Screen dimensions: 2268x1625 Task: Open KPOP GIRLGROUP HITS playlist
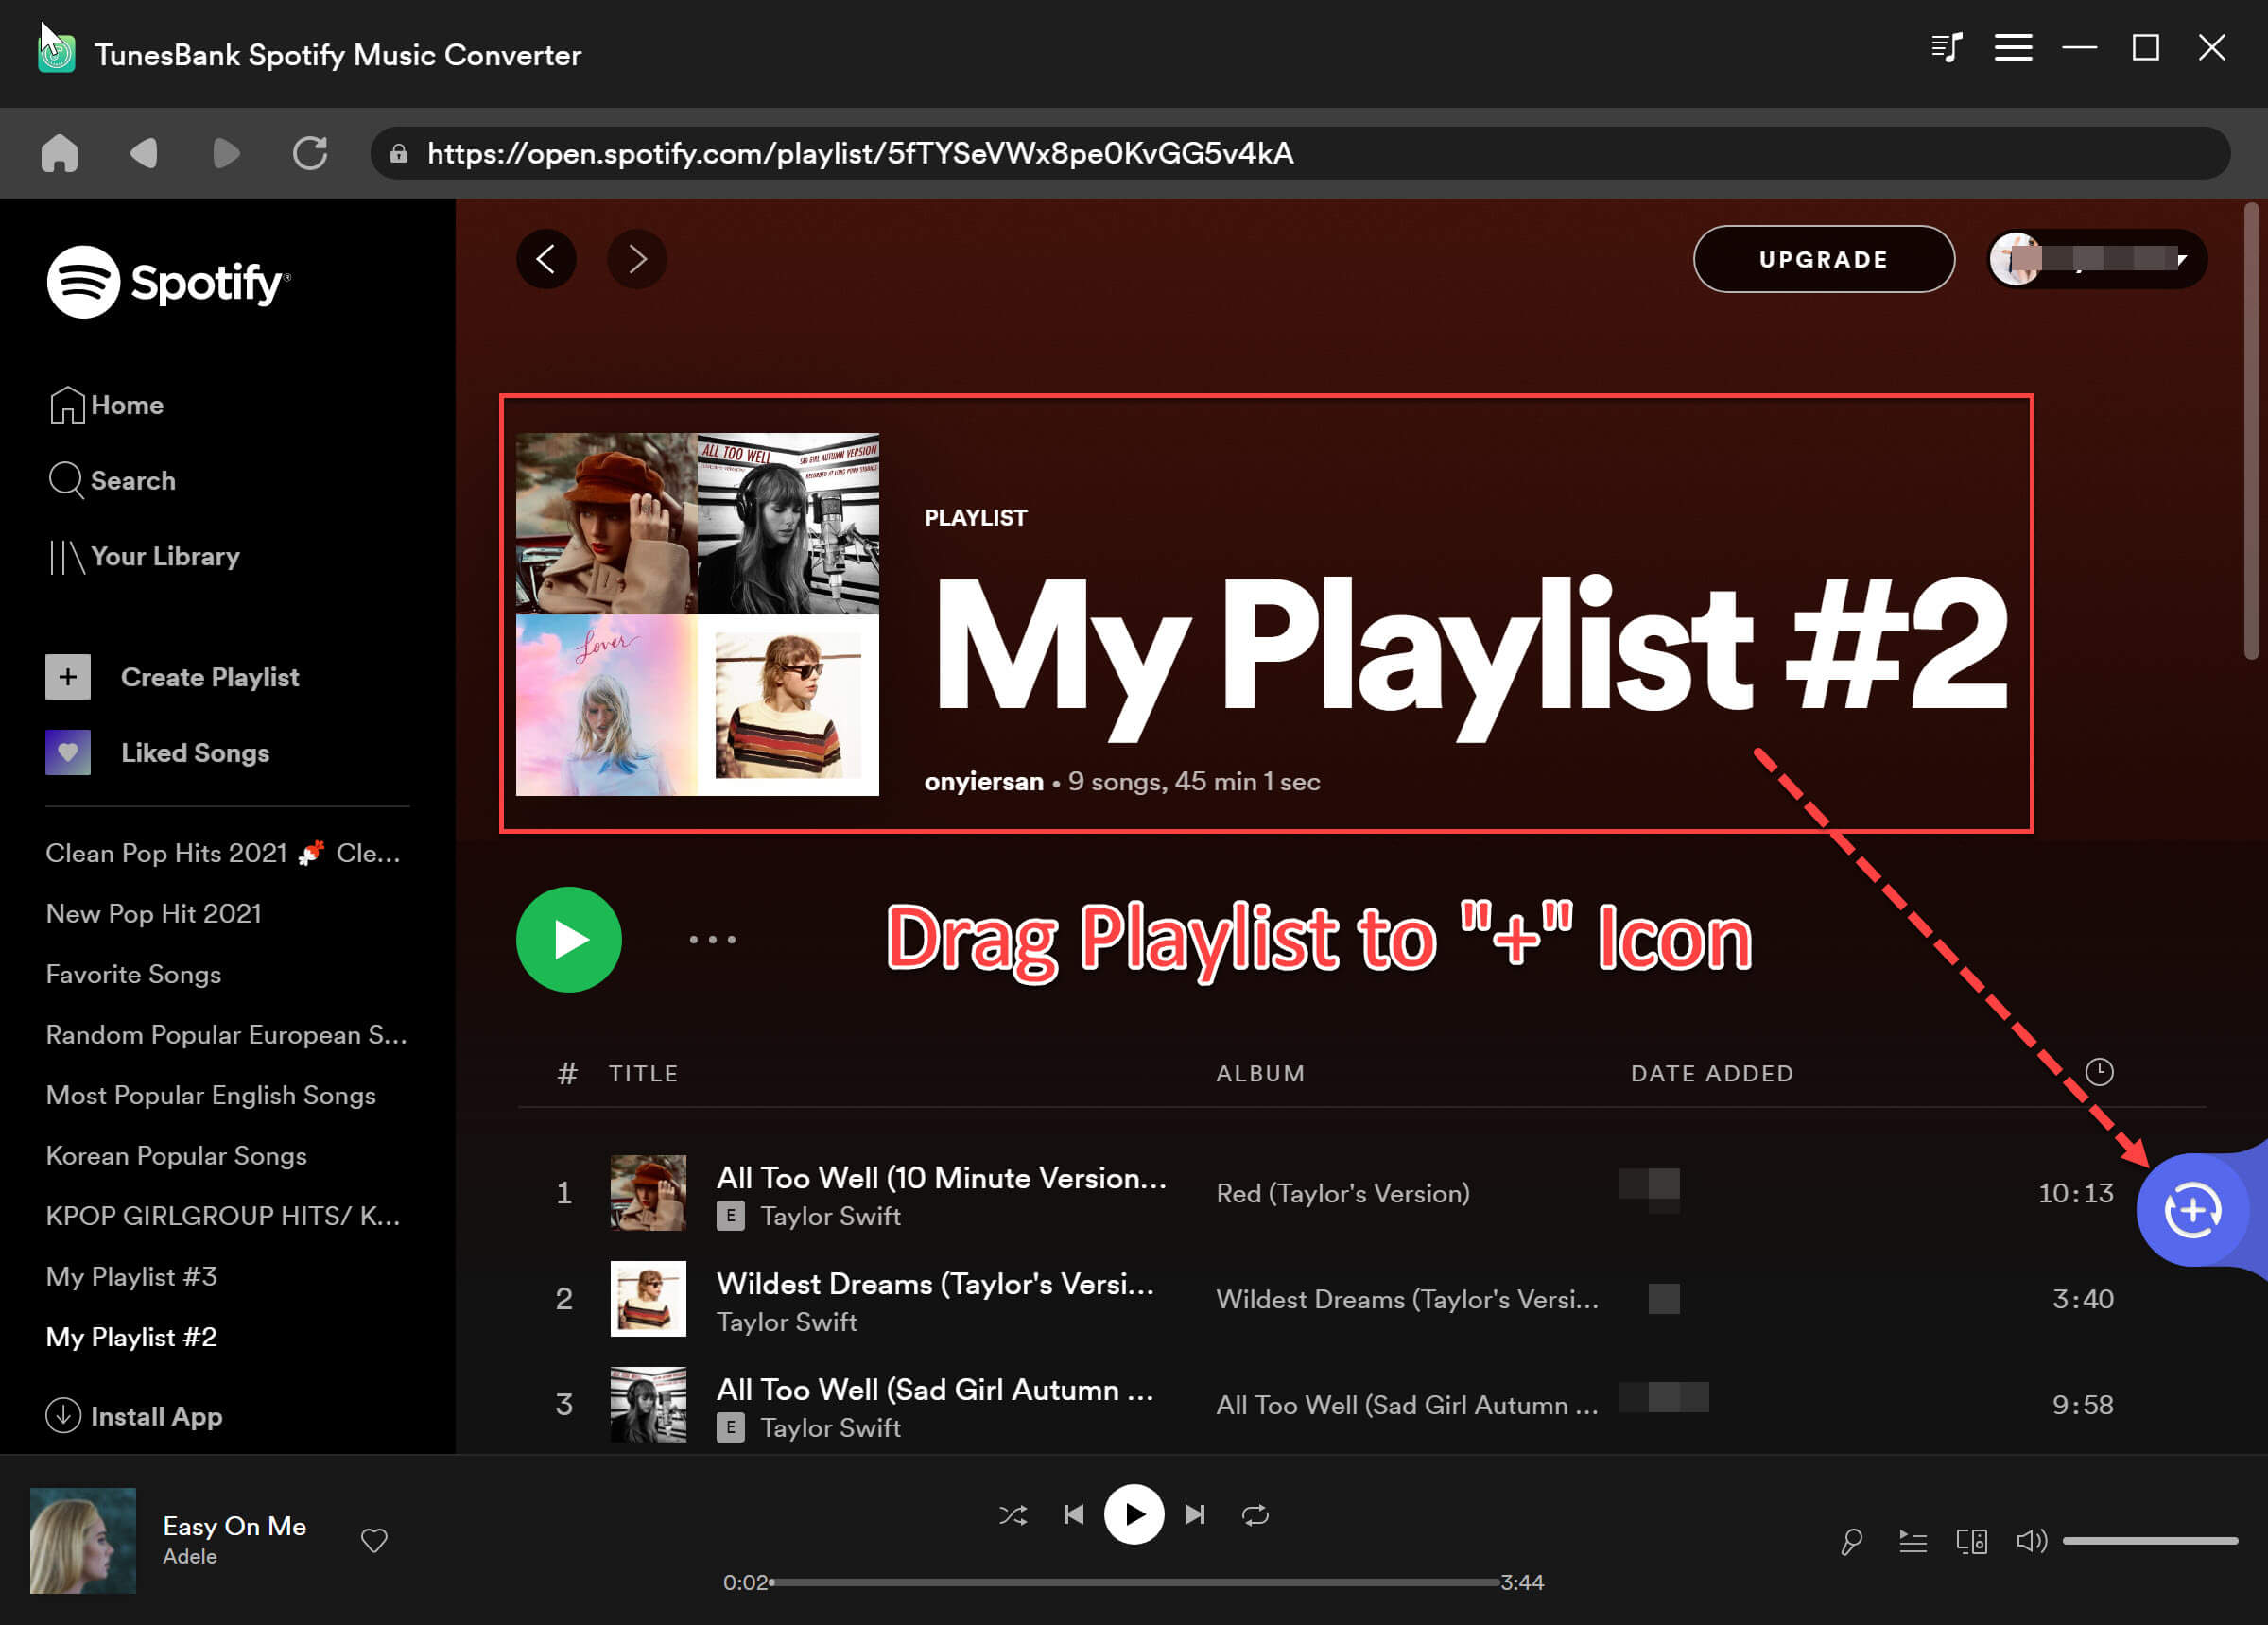[223, 1215]
